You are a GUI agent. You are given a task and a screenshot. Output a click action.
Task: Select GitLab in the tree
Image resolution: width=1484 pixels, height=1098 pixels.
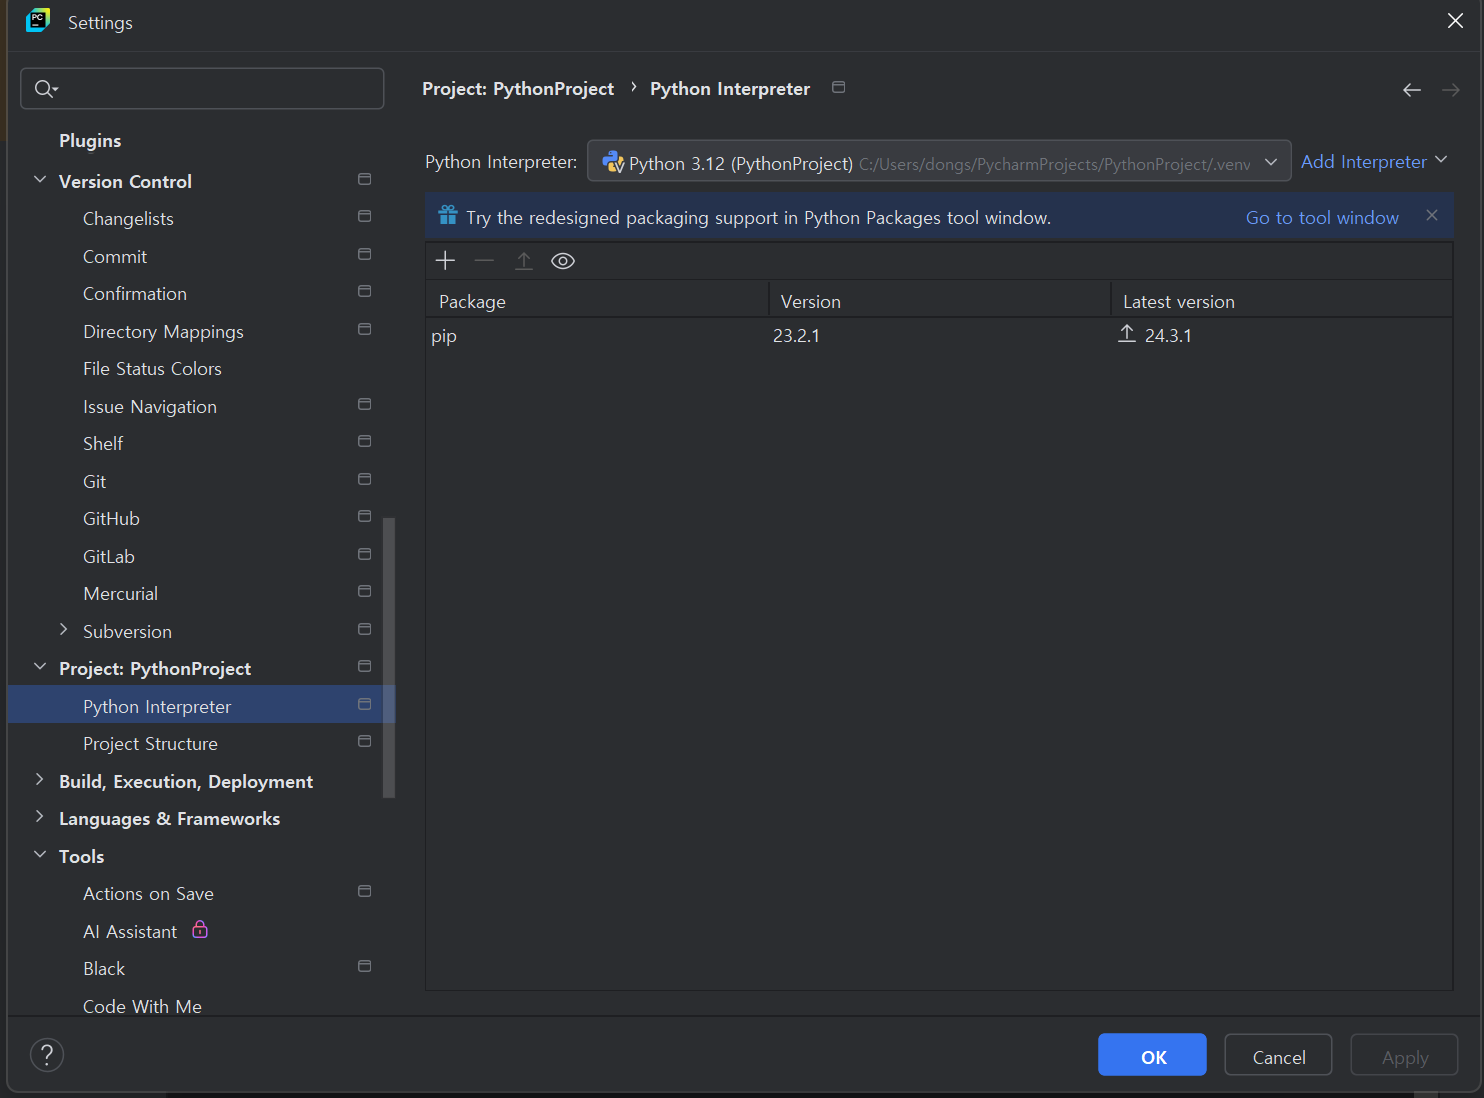[108, 557]
